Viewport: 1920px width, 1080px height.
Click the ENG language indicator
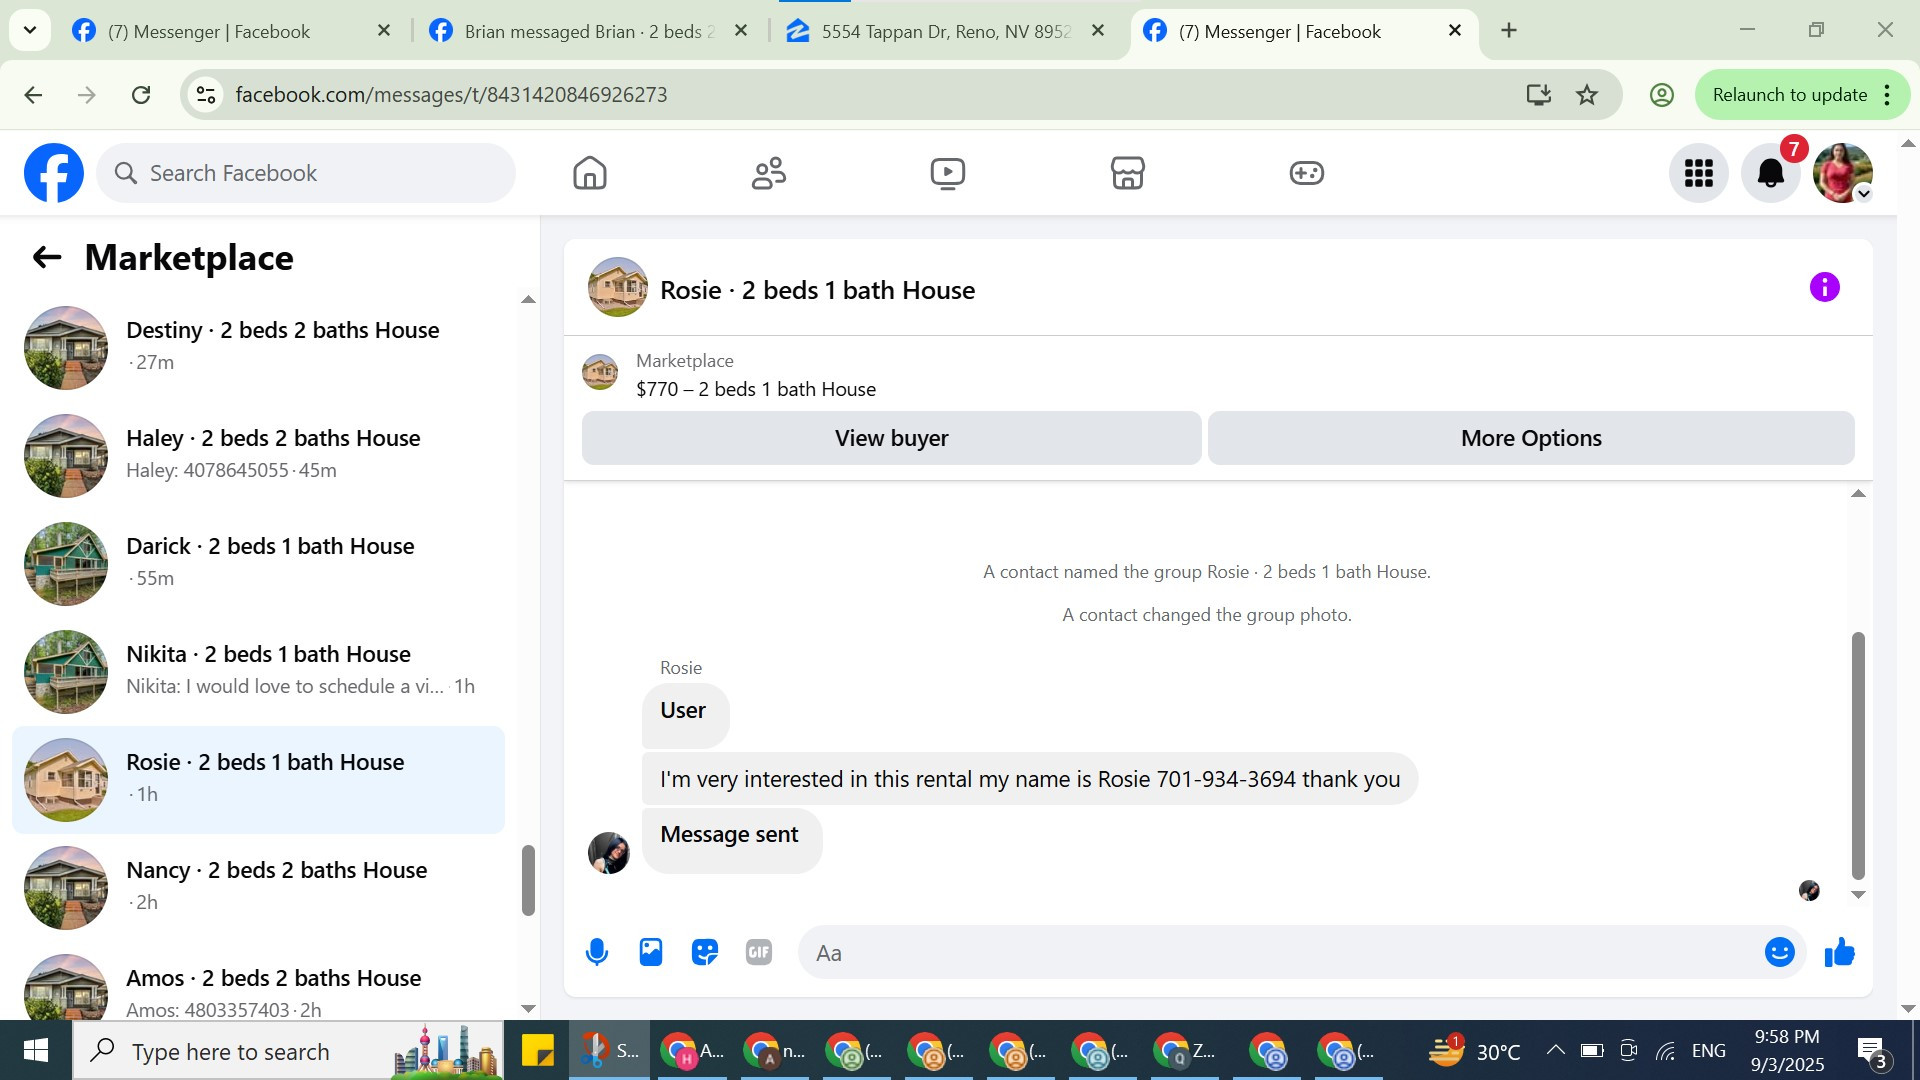tap(1709, 1051)
